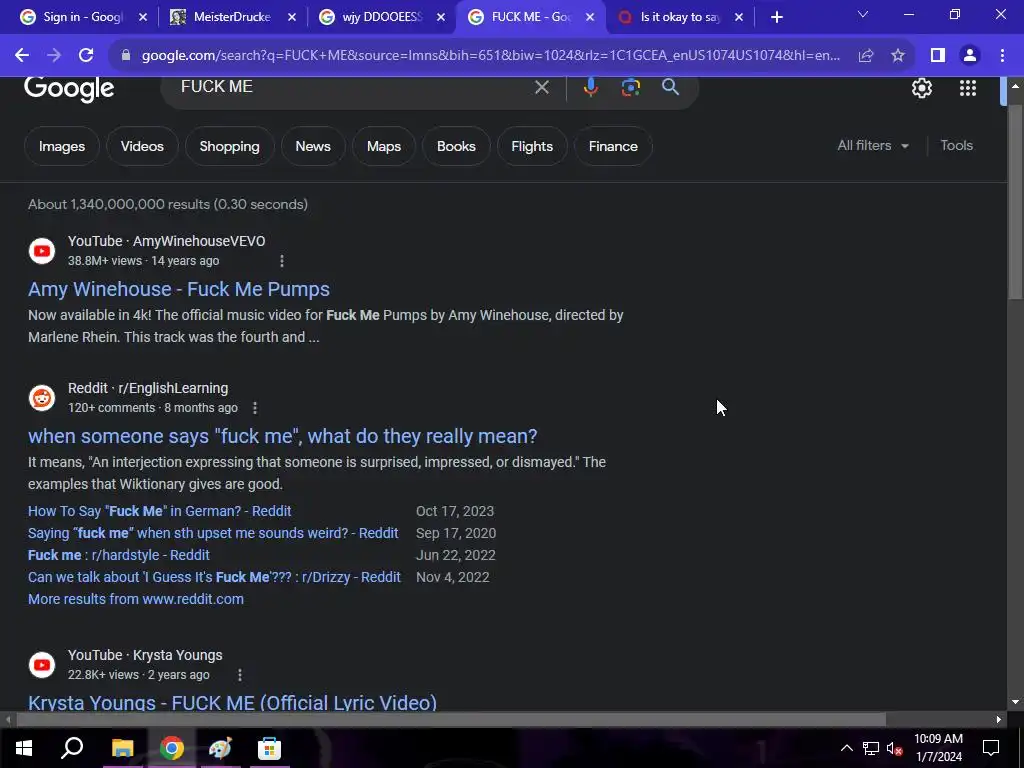Image resolution: width=1024 pixels, height=768 pixels.
Task: Bookmark this page with the star icon
Action: (898, 56)
